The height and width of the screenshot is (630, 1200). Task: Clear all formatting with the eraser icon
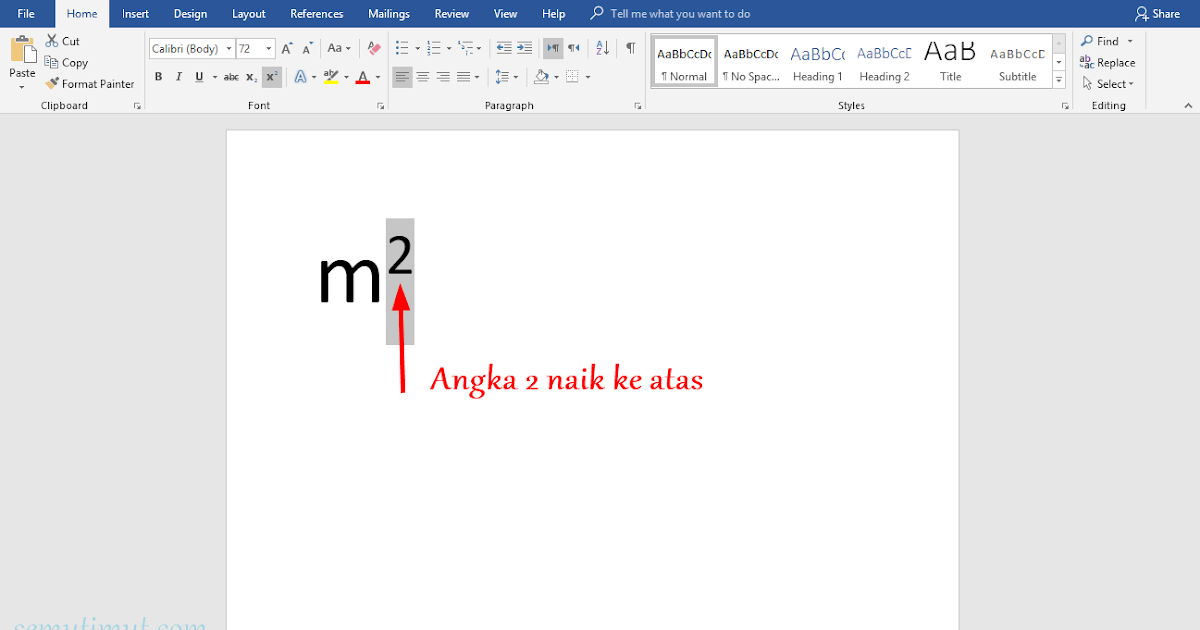(x=374, y=48)
